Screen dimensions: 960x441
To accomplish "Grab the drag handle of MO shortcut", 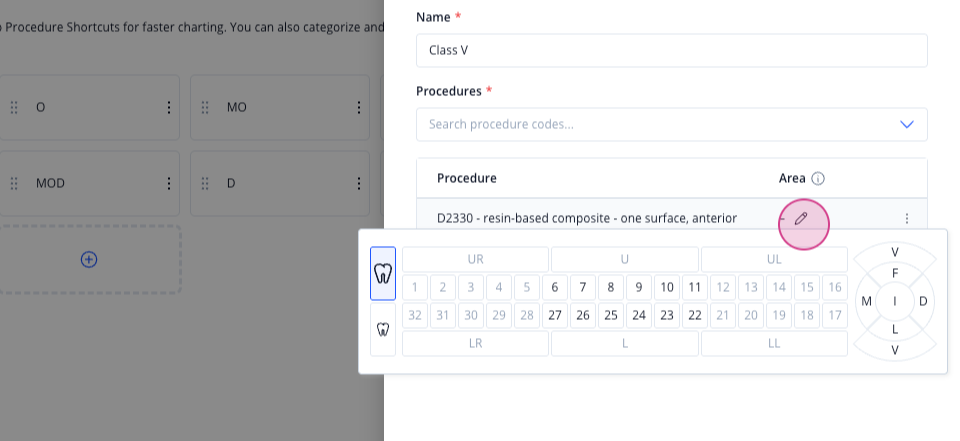I will [x=205, y=108].
